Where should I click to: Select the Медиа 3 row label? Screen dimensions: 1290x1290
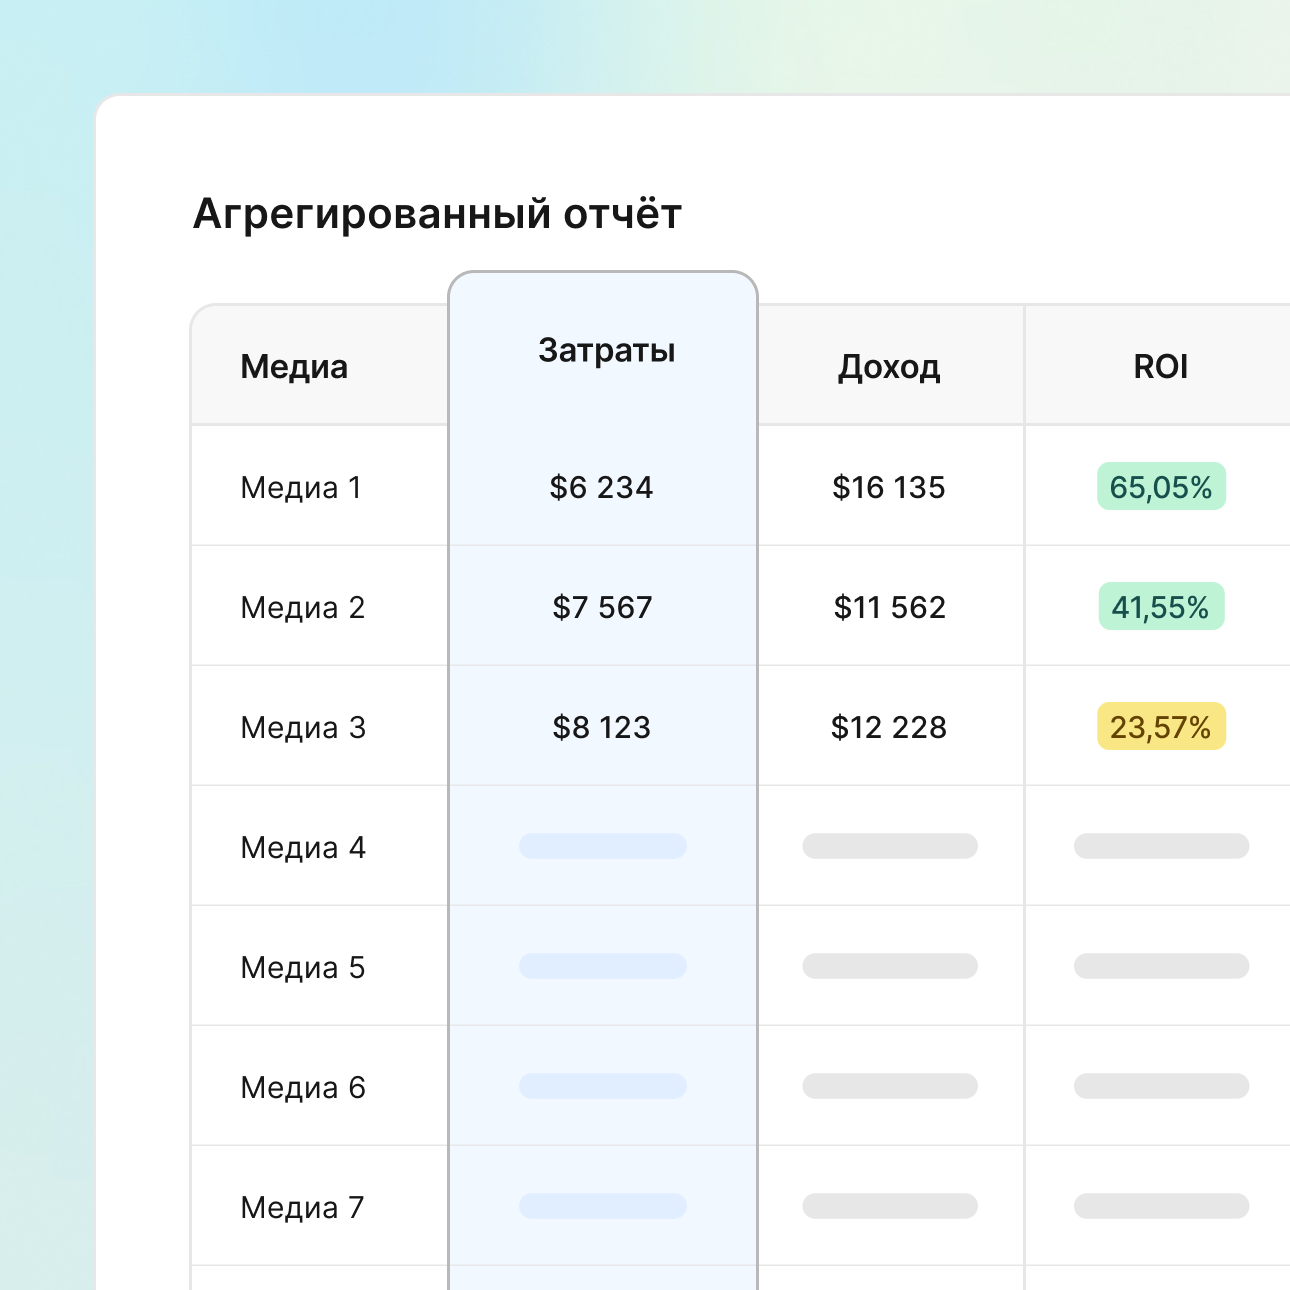point(303,728)
